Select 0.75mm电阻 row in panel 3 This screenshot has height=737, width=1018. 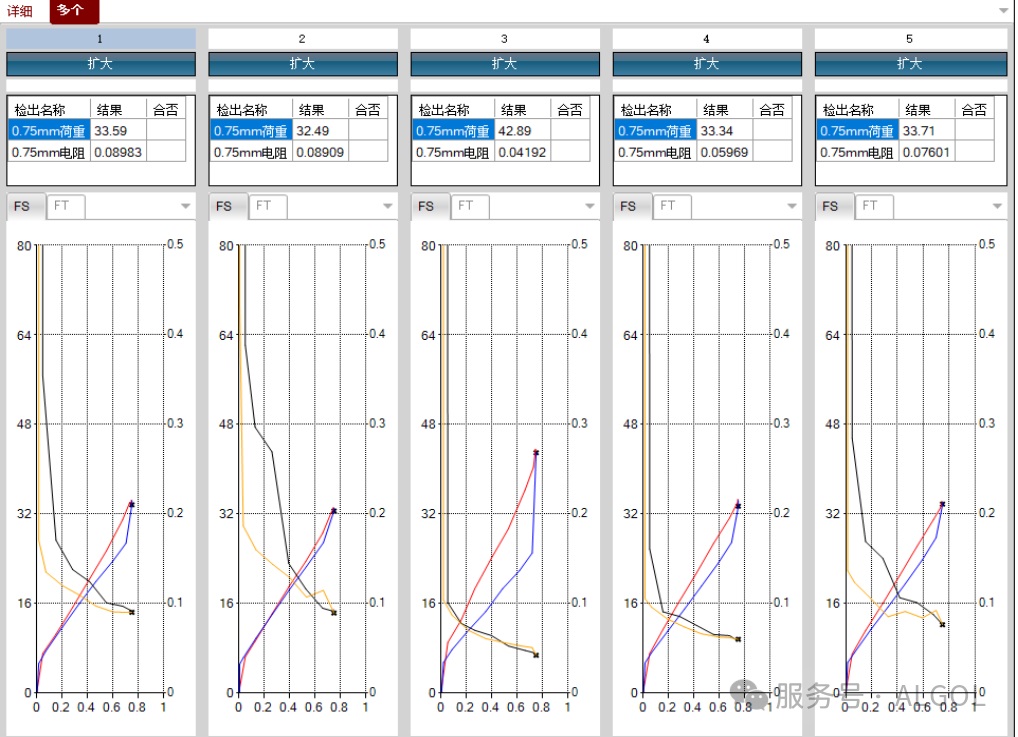click(x=501, y=153)
